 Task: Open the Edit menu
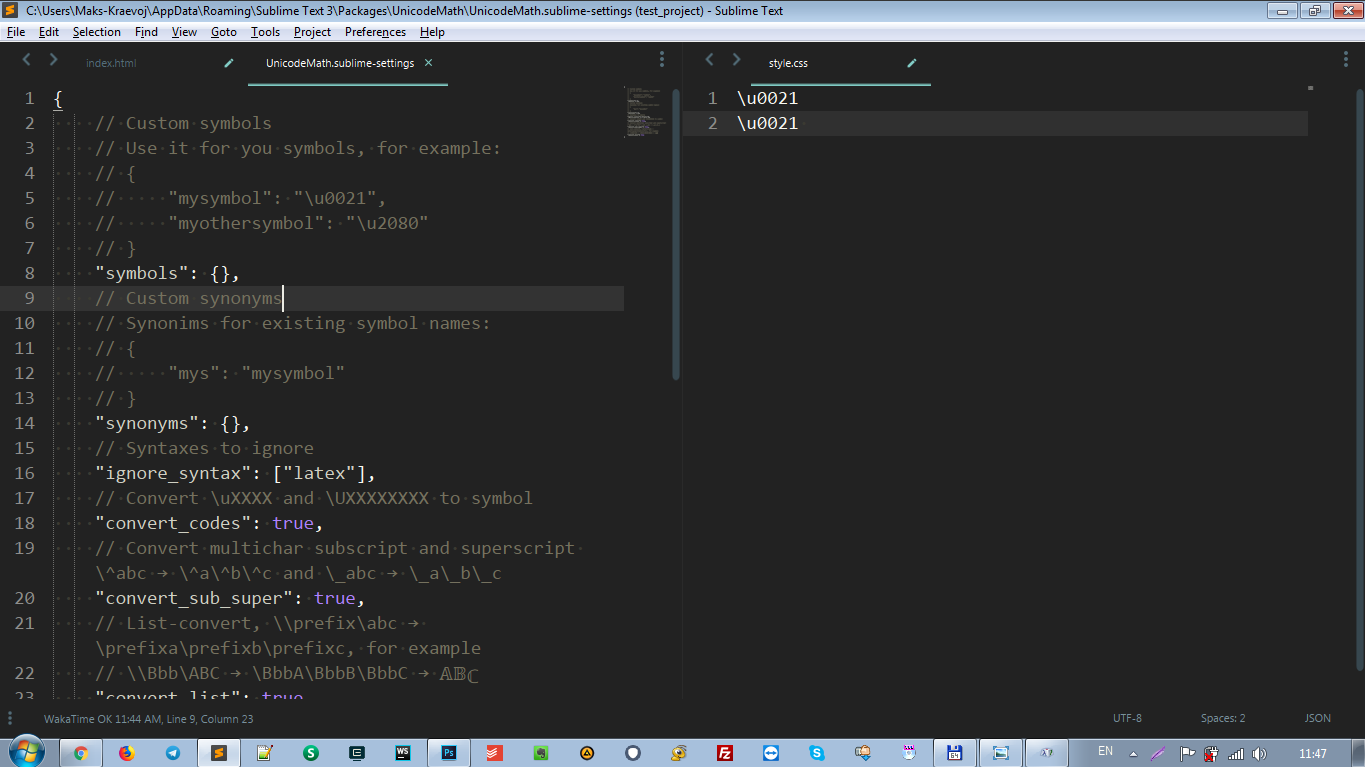tap(48, 32)
